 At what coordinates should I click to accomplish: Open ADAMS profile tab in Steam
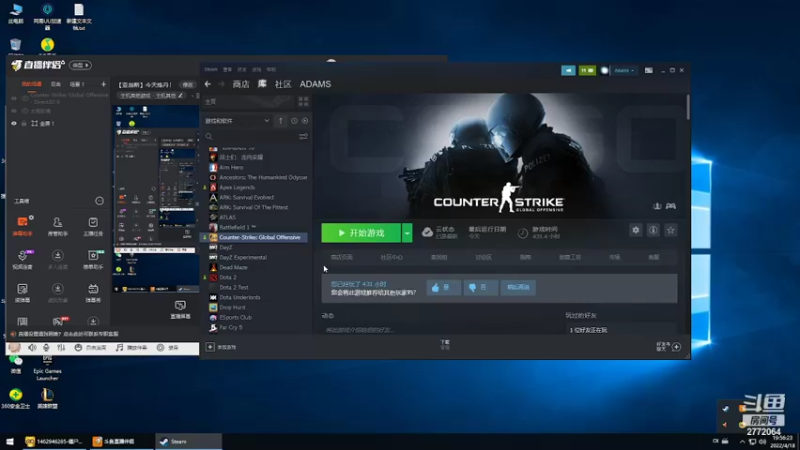(x=315, y=84)
